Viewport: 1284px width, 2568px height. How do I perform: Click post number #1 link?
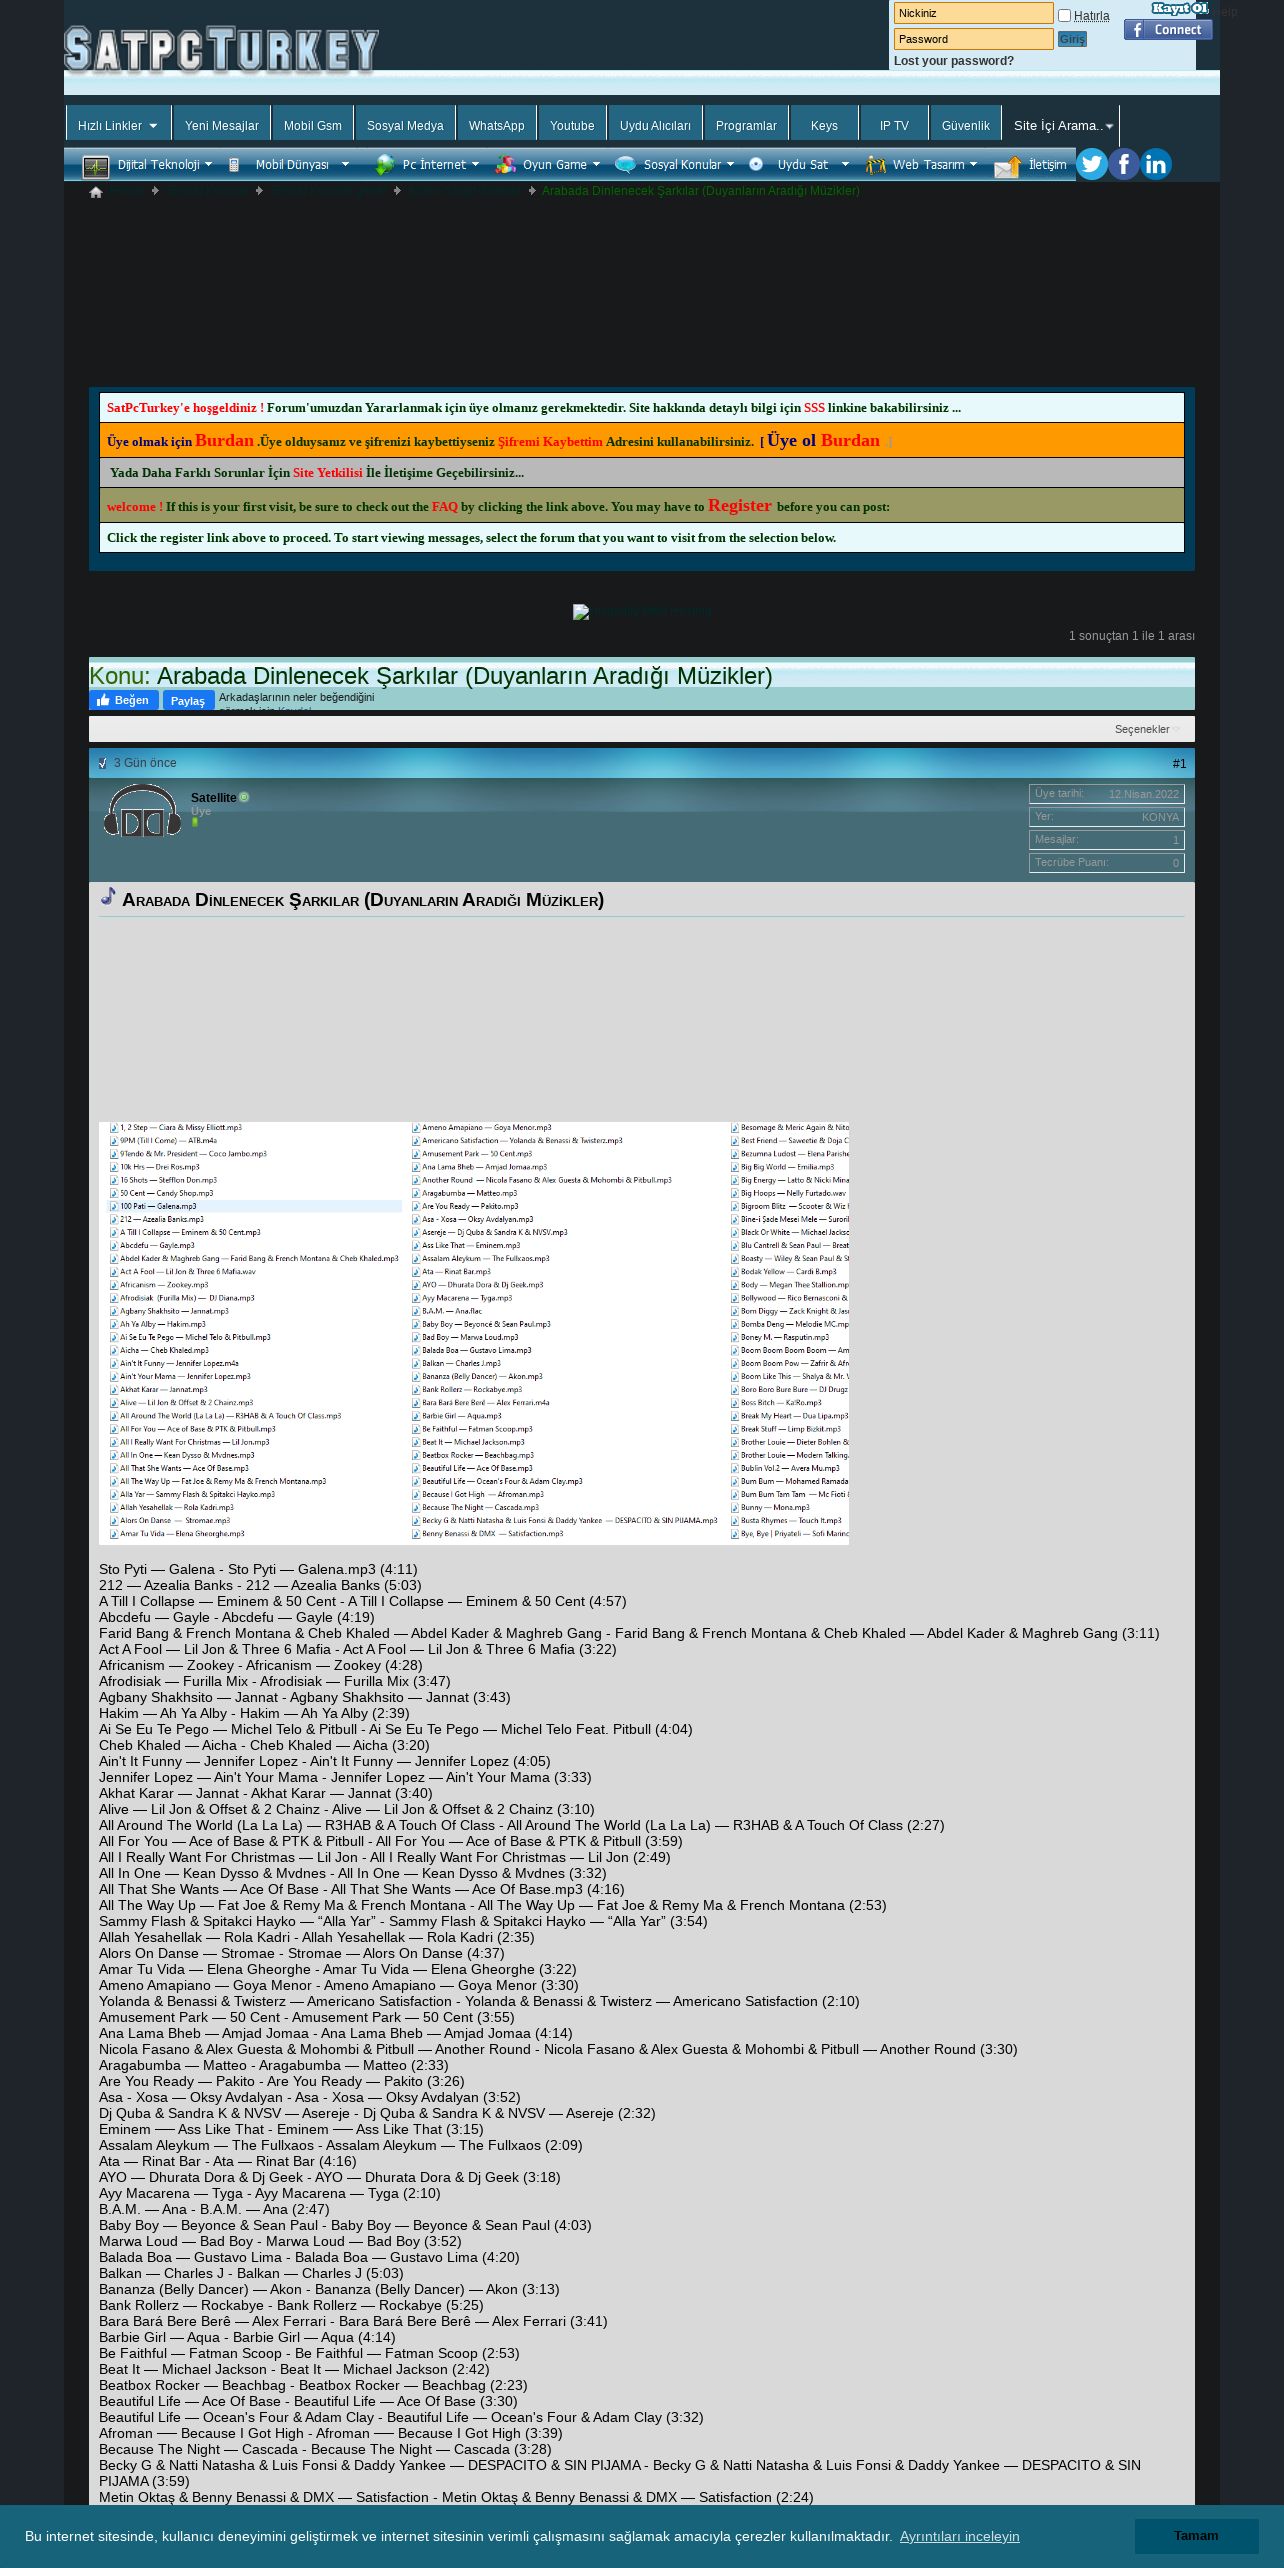1179,763
